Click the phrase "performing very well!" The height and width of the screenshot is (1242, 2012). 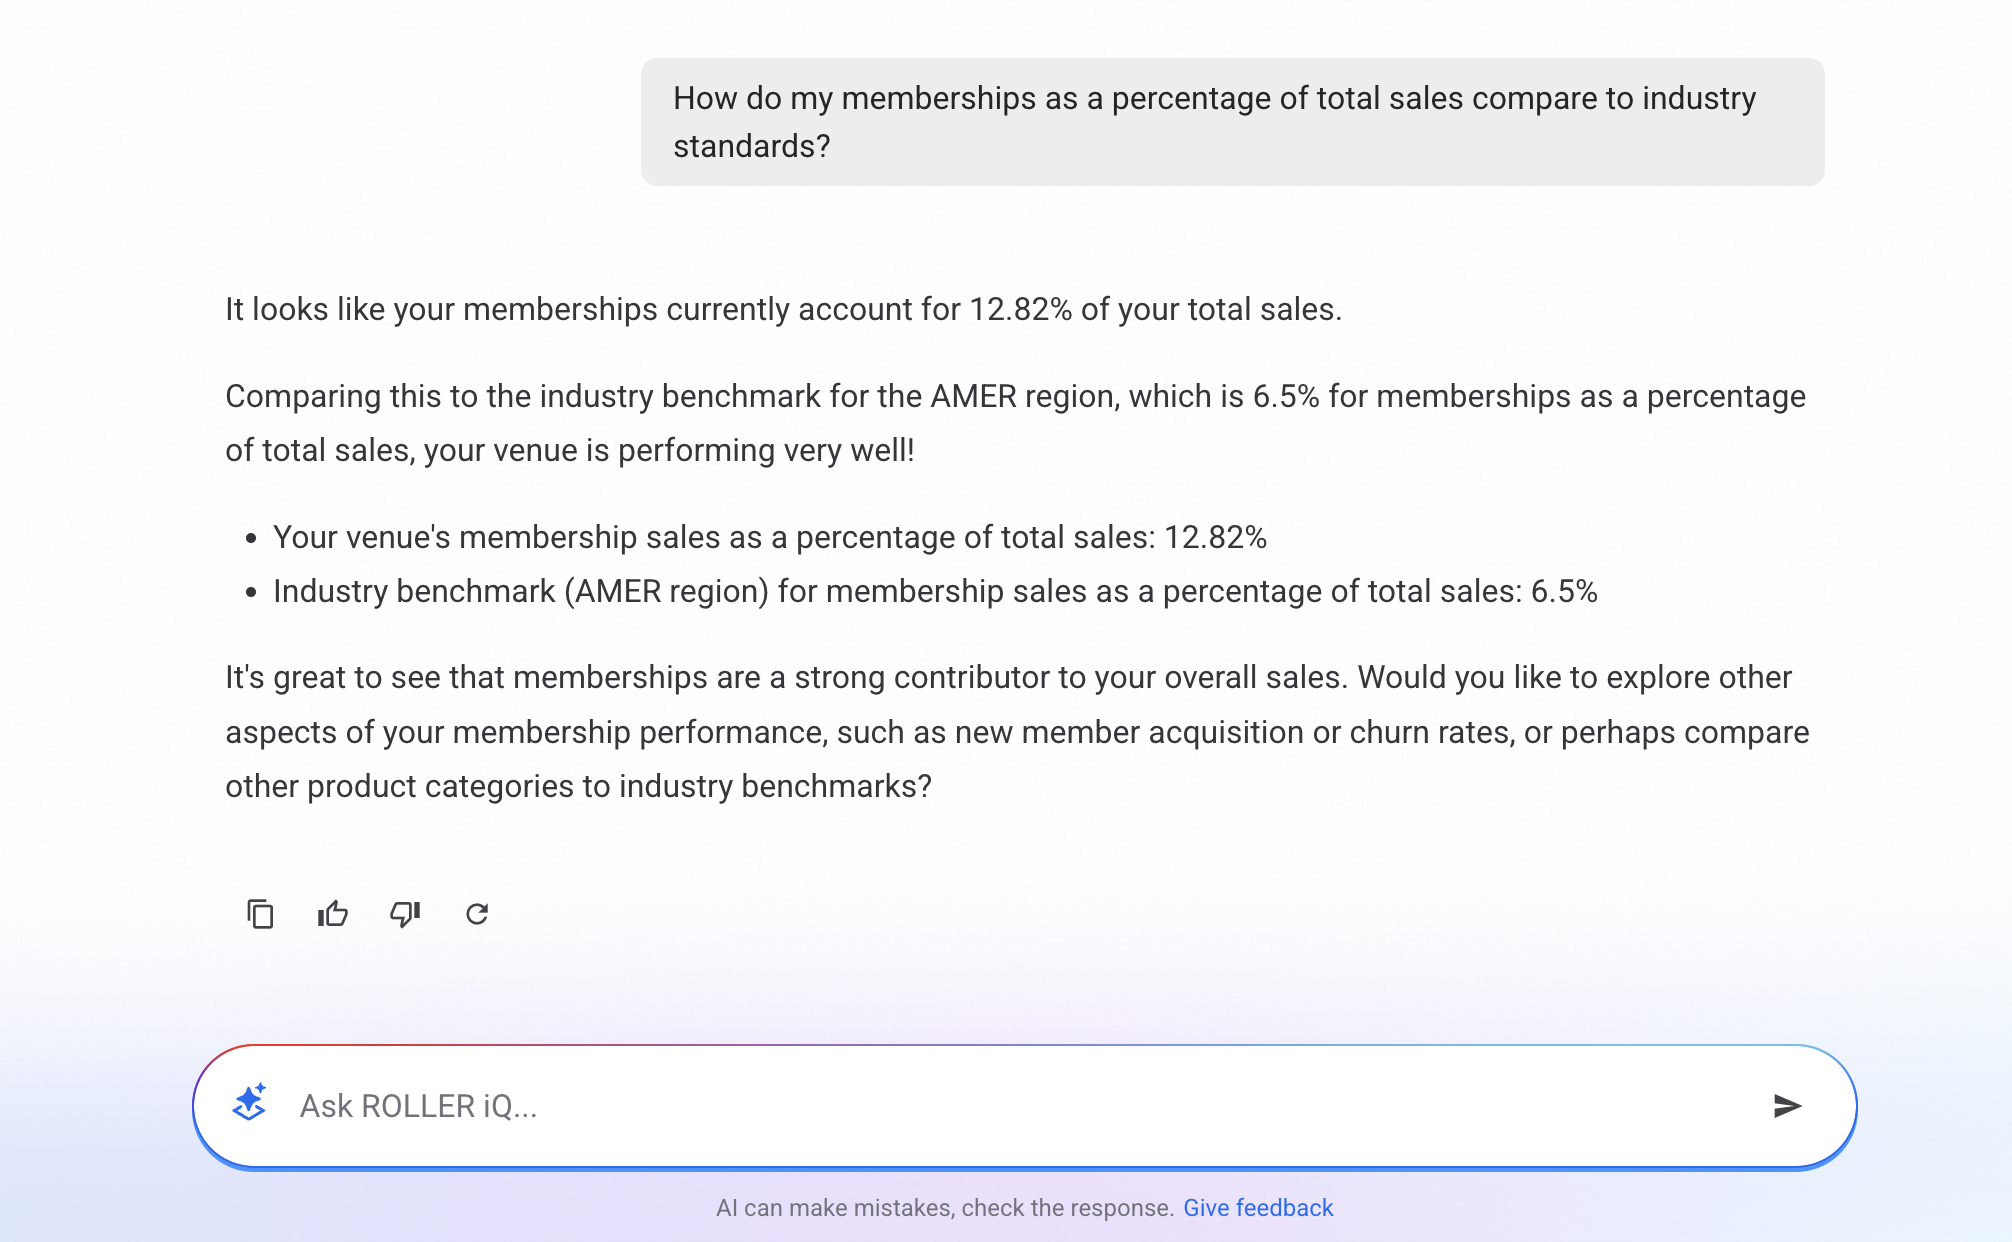[x=766, y=451]
